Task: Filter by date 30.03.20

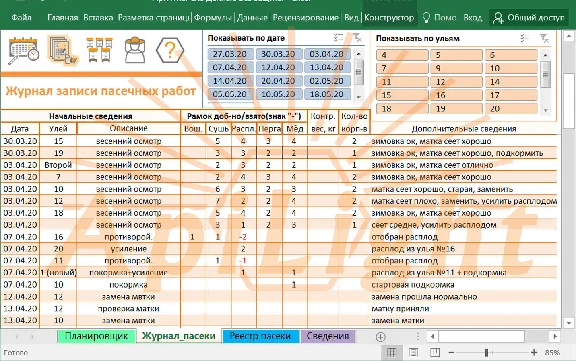Action: (278, 54)
